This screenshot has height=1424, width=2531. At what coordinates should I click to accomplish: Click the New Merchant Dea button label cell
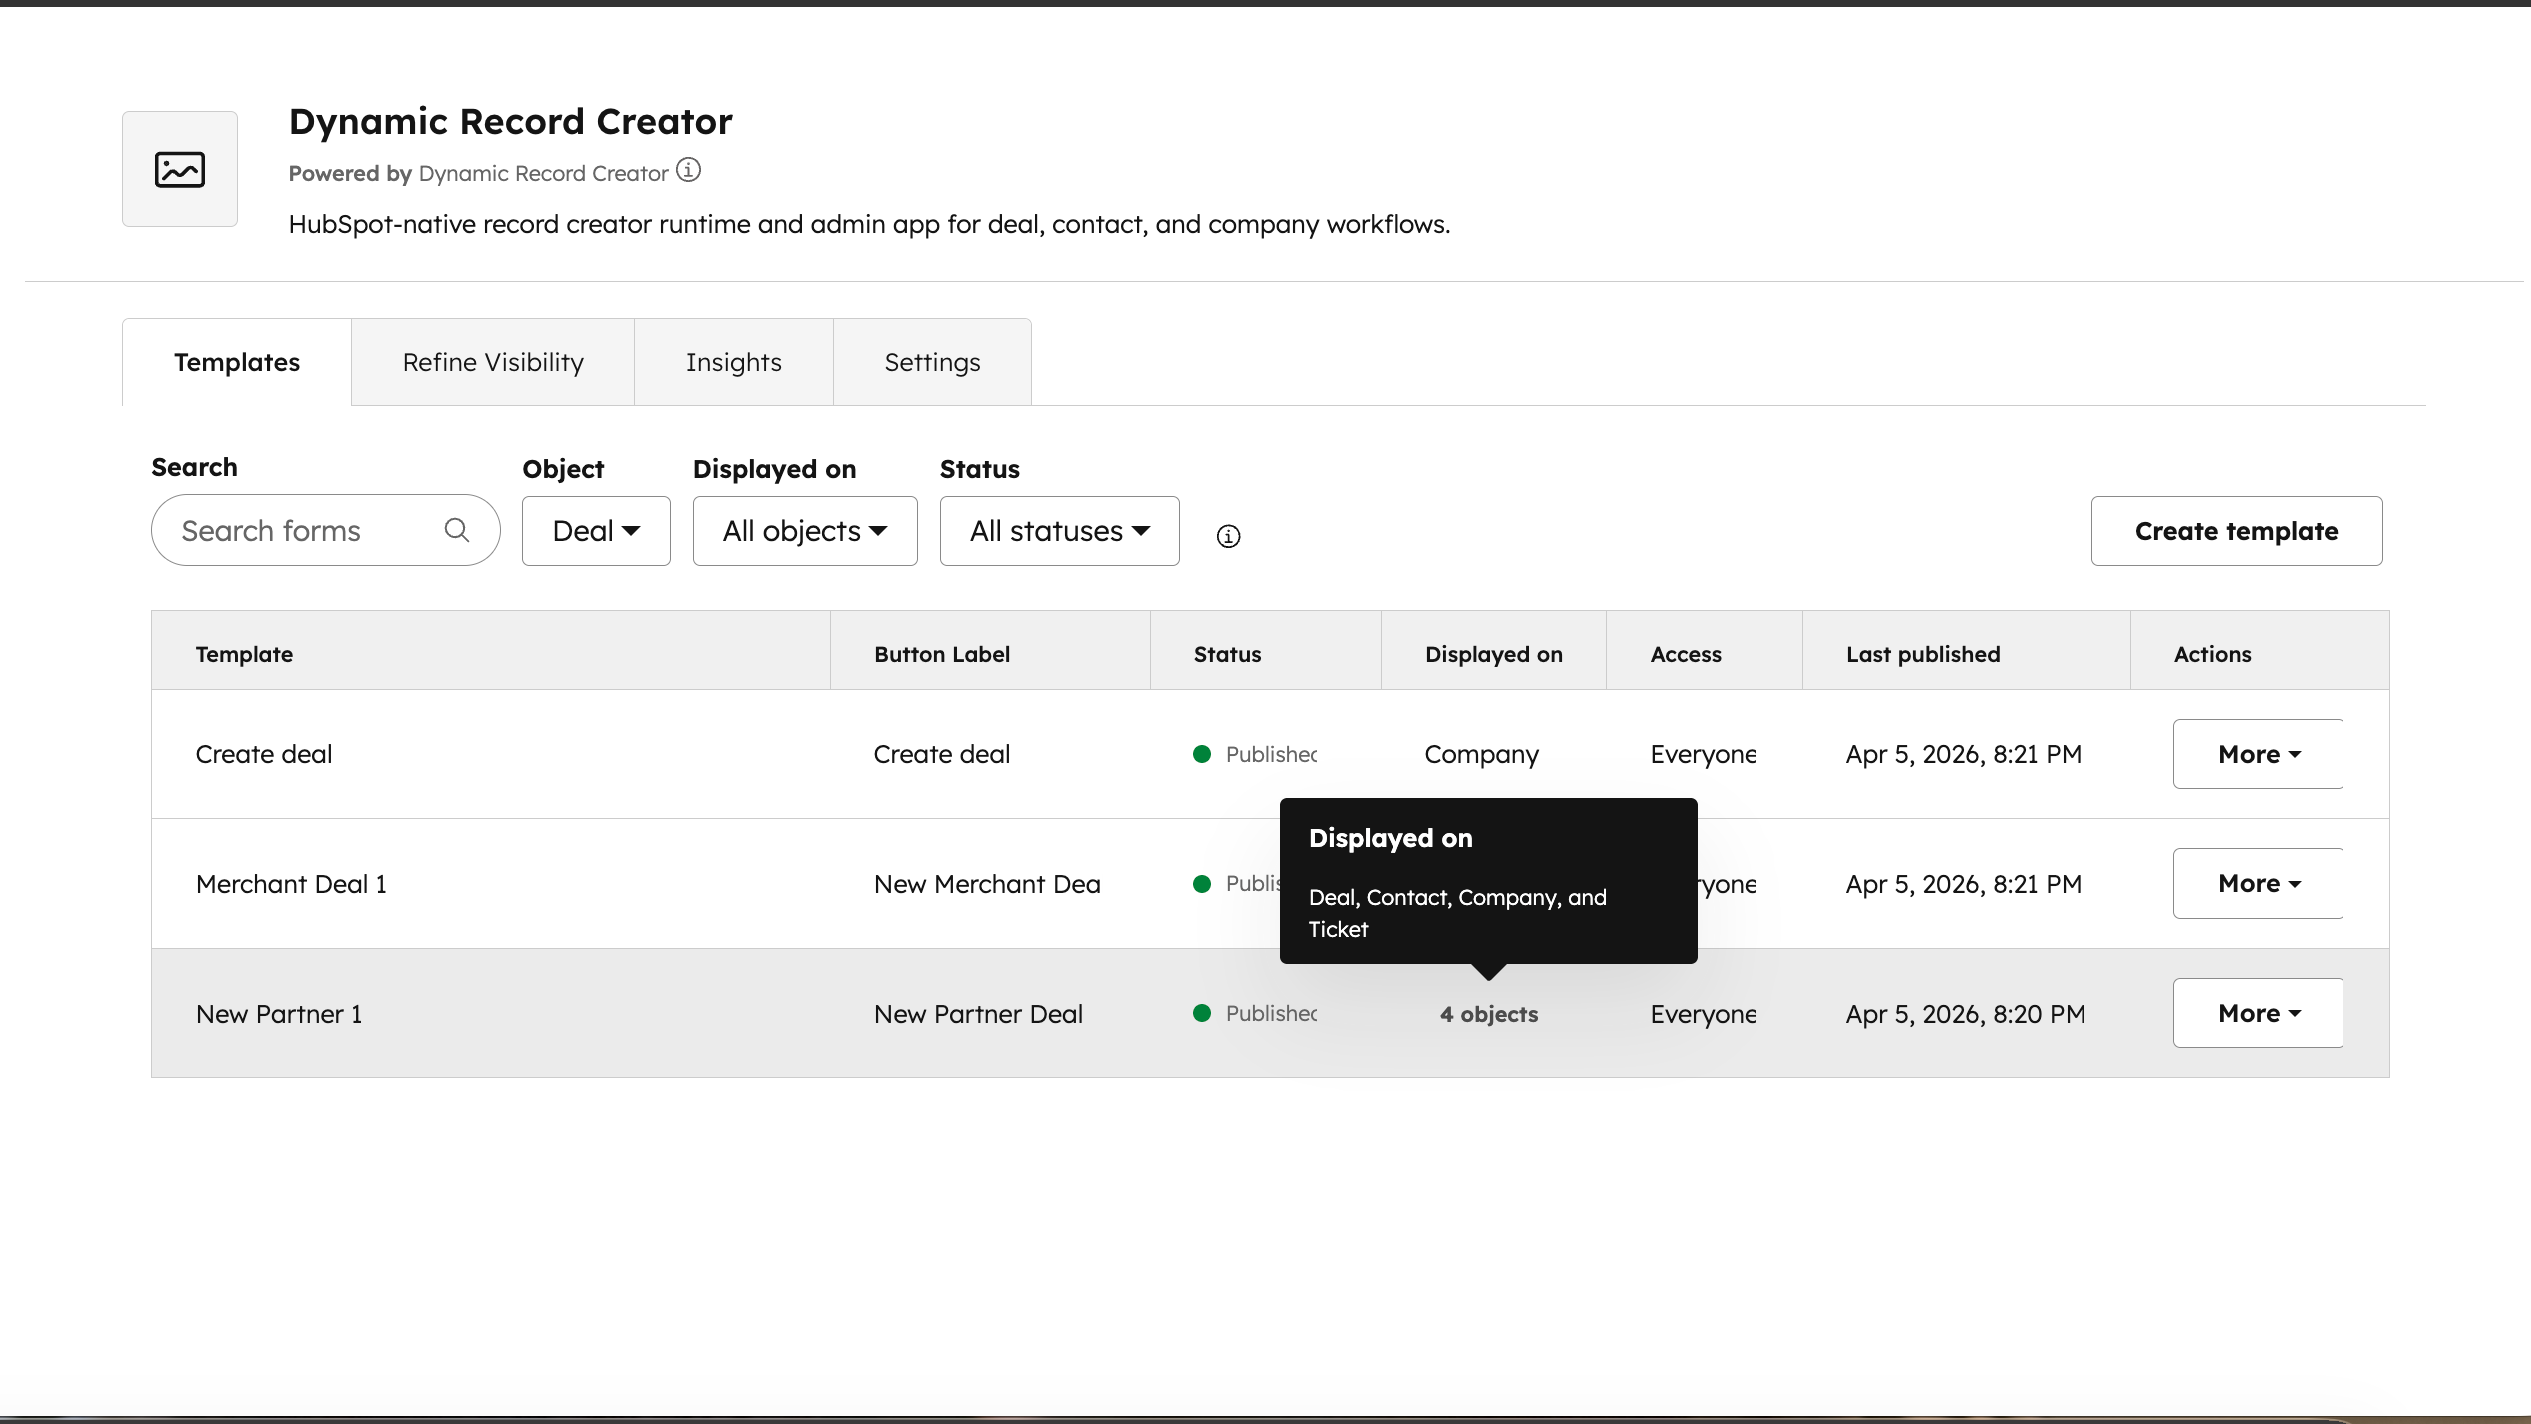pyautogui.click(x=987, y=884)
